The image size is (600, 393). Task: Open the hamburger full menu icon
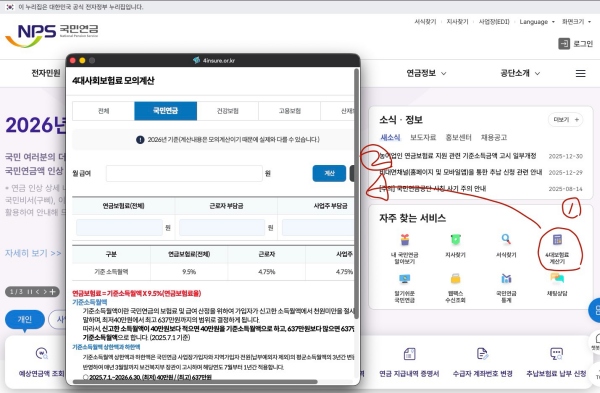tap(580, 73)
